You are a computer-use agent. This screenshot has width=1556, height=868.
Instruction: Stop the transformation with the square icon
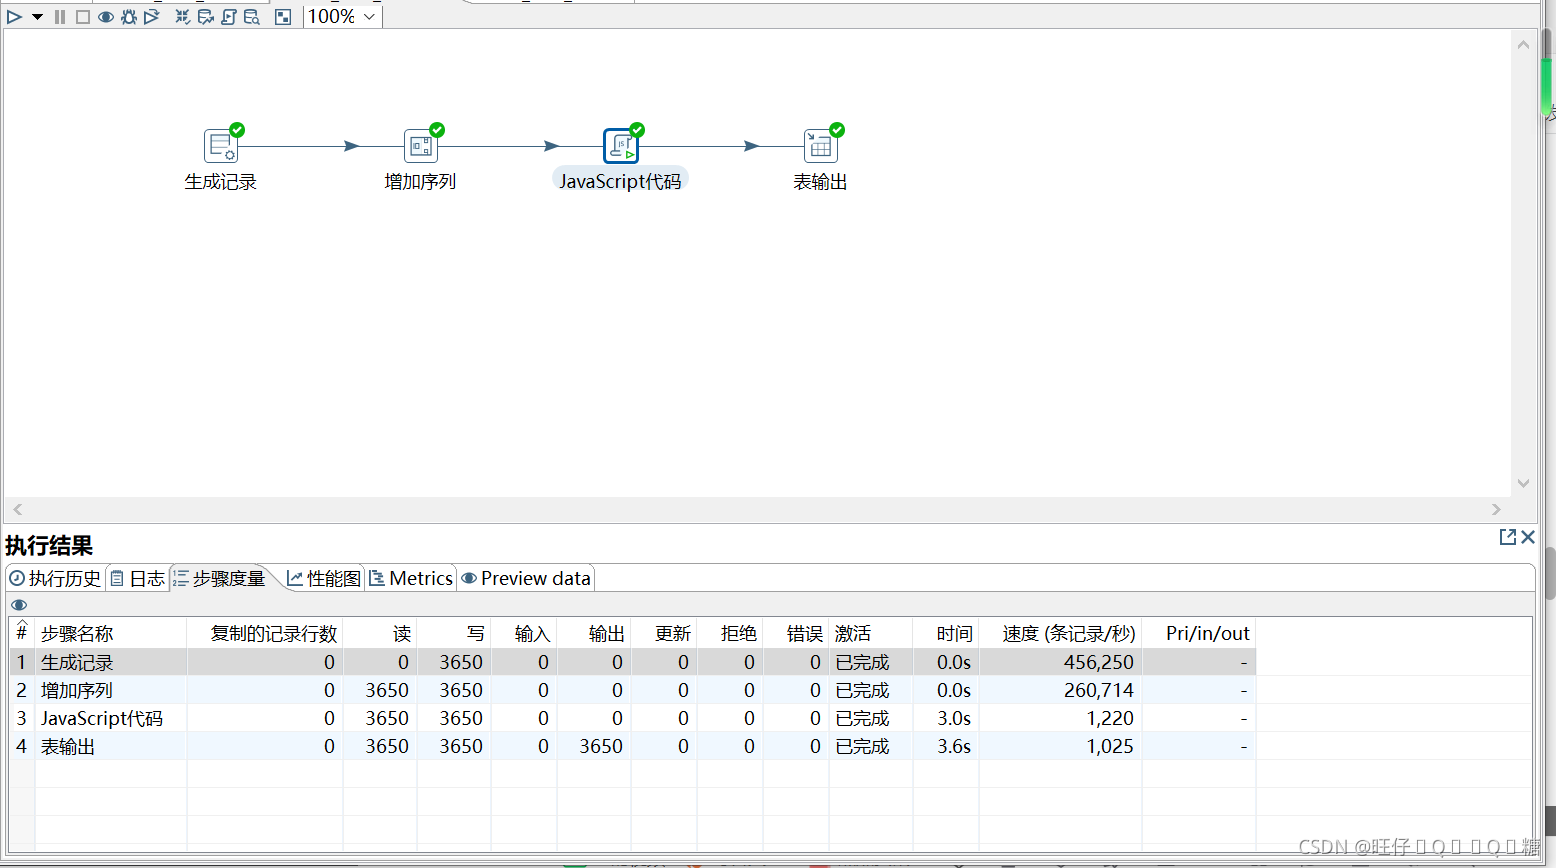tap(83, 17)
